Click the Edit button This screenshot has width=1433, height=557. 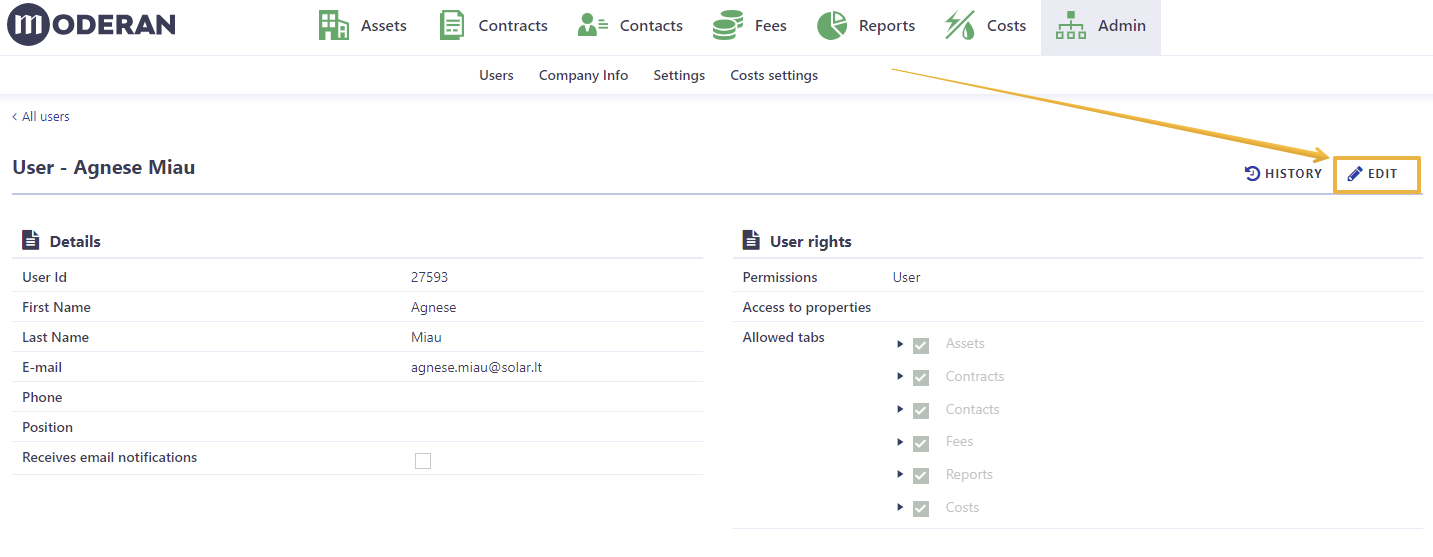pyautogui.click(x=1377, y=174)
